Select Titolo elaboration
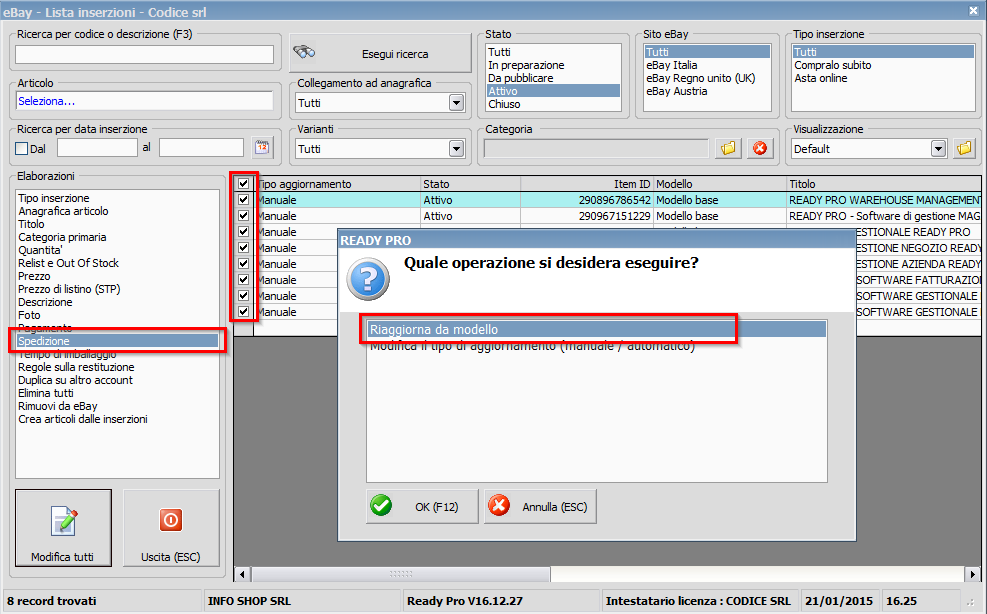This screenshot has height=614, width=987. [31, 224]
